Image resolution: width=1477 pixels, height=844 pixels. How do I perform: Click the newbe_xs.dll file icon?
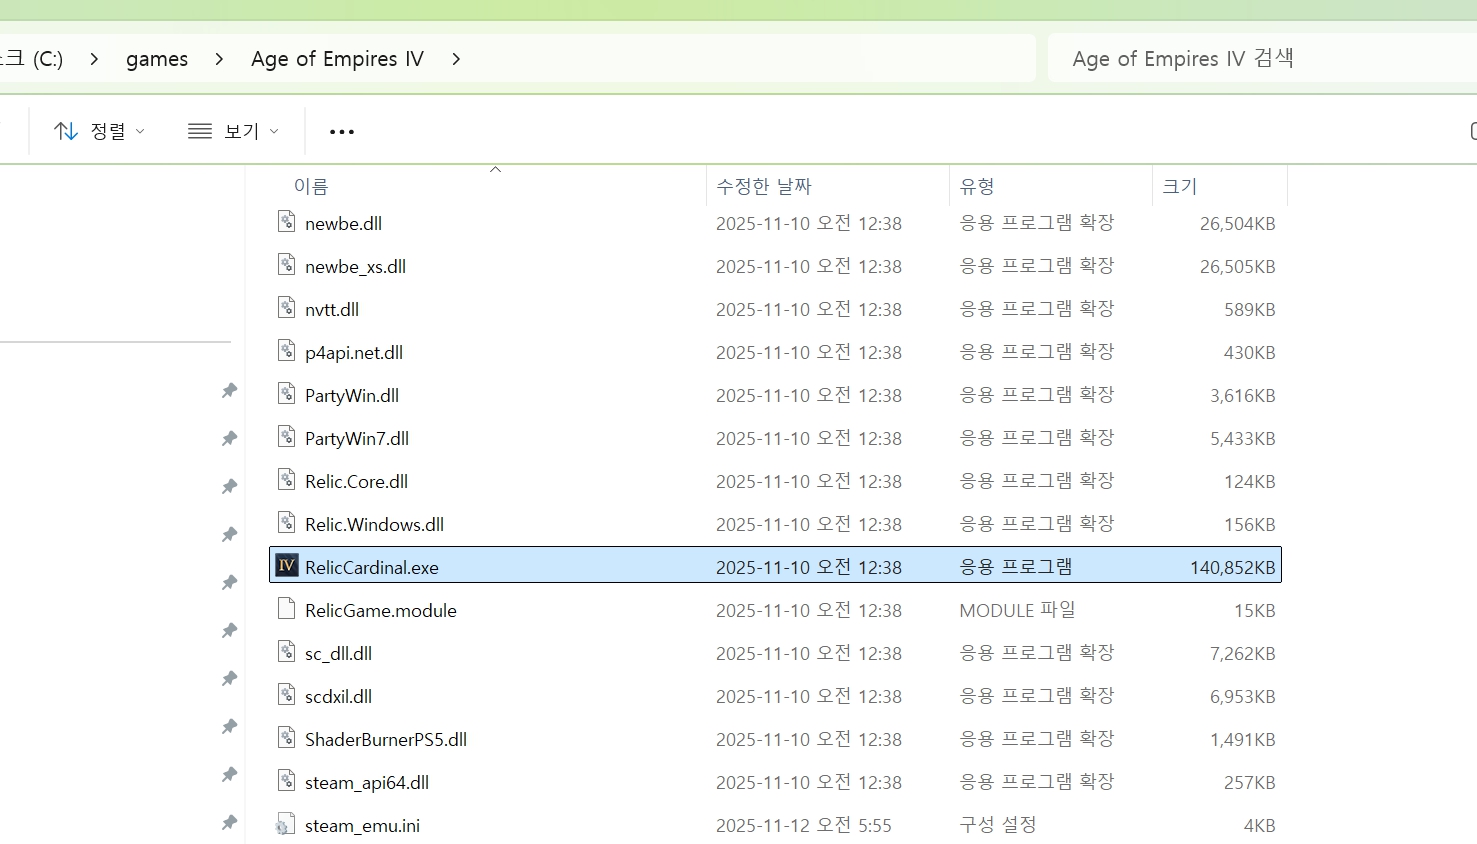(286, 265)
